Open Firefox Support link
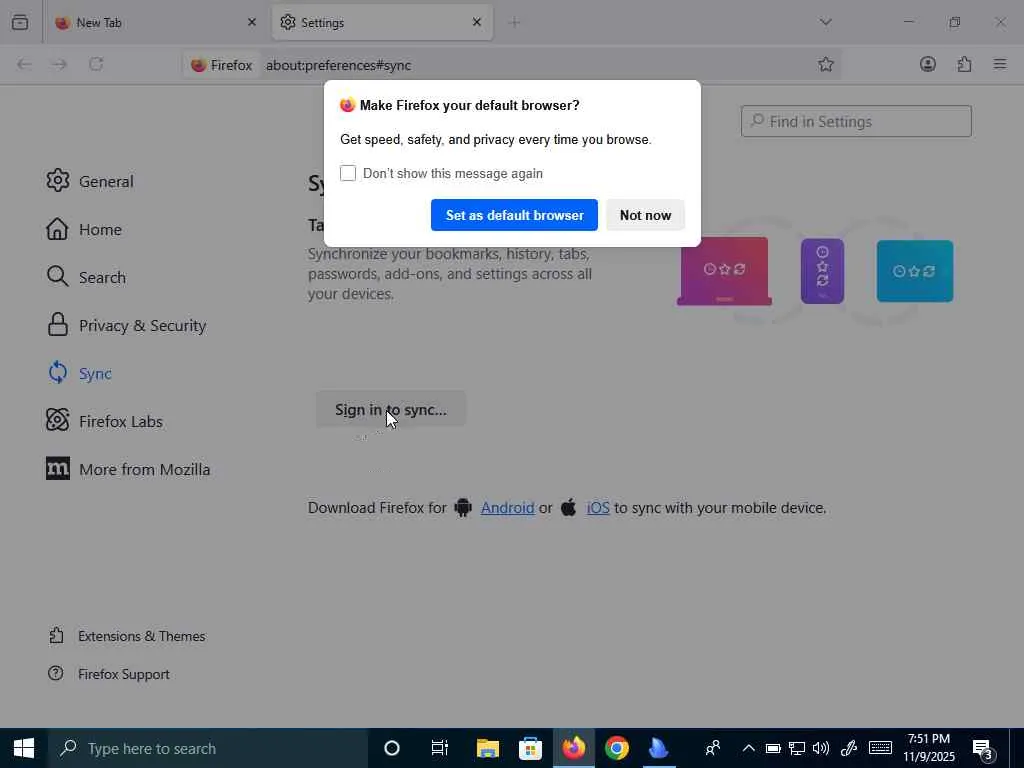The height and width of the screenshot is (768, 1024). point(109,673)
